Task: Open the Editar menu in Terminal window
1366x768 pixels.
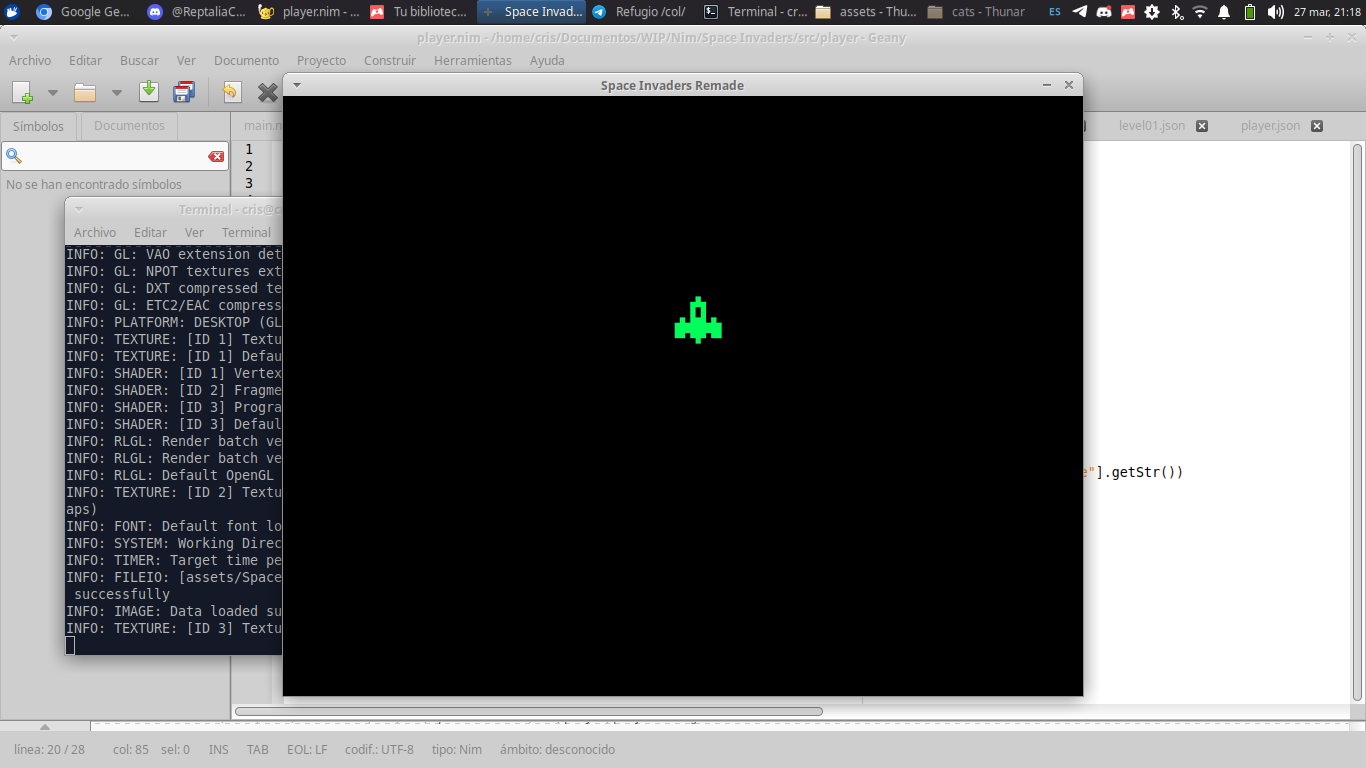Action: pos(150,232)
